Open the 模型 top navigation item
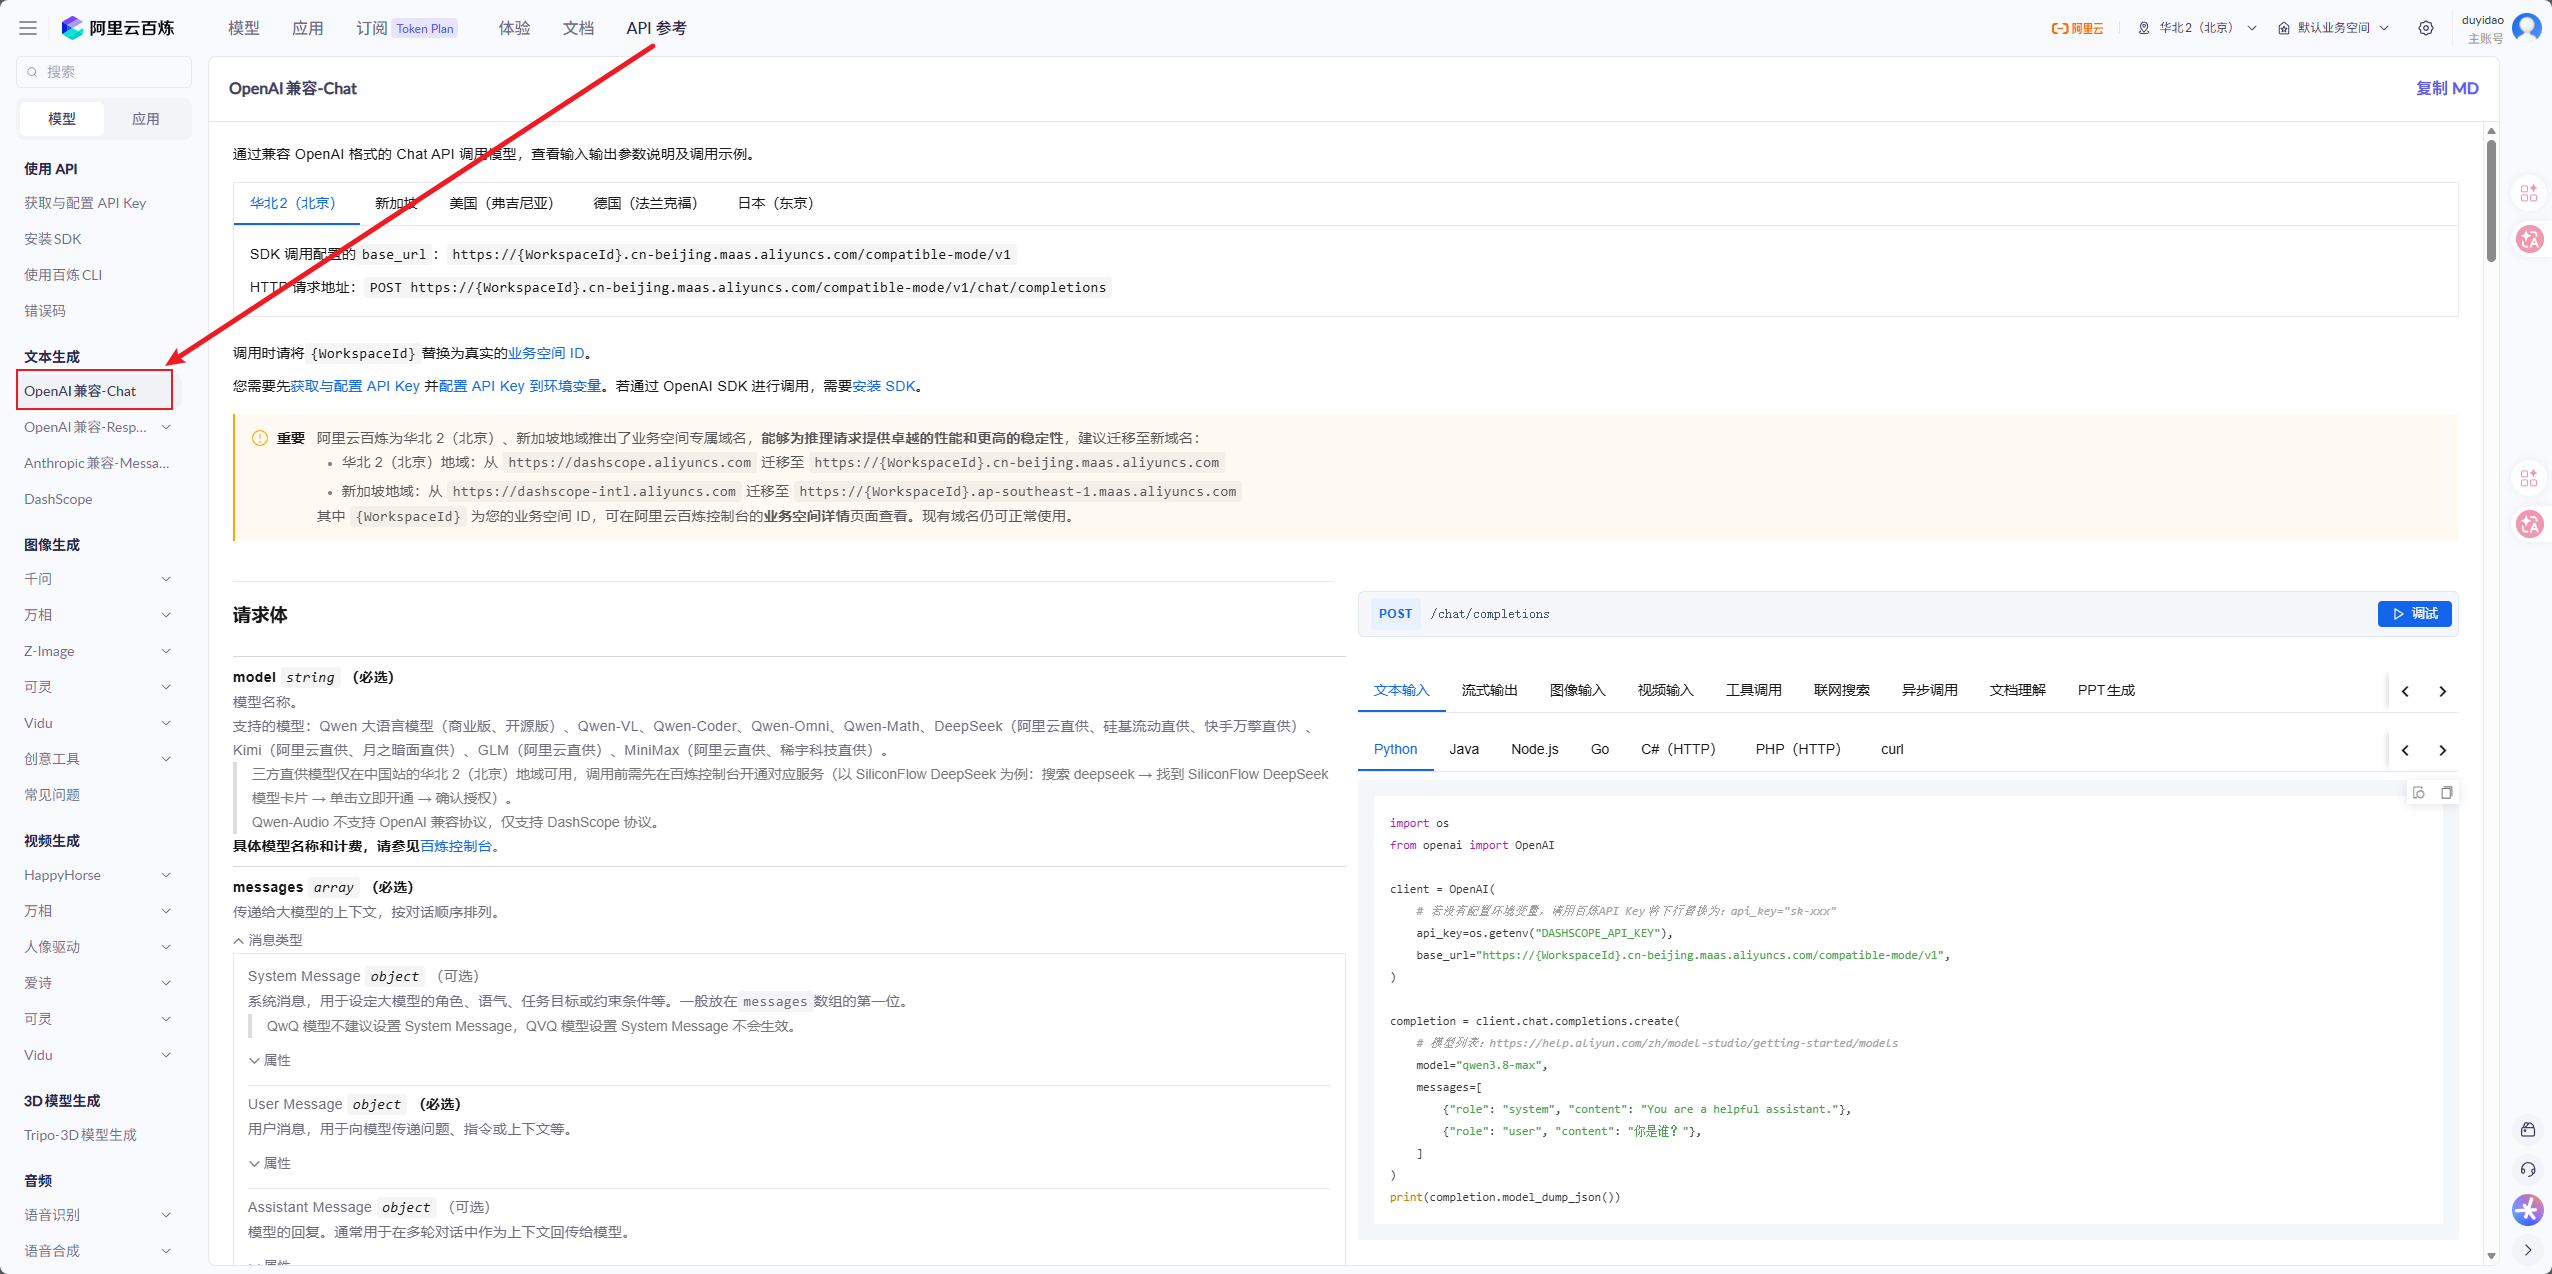Screen dimensions: 2552x1274 click(244, 28)
